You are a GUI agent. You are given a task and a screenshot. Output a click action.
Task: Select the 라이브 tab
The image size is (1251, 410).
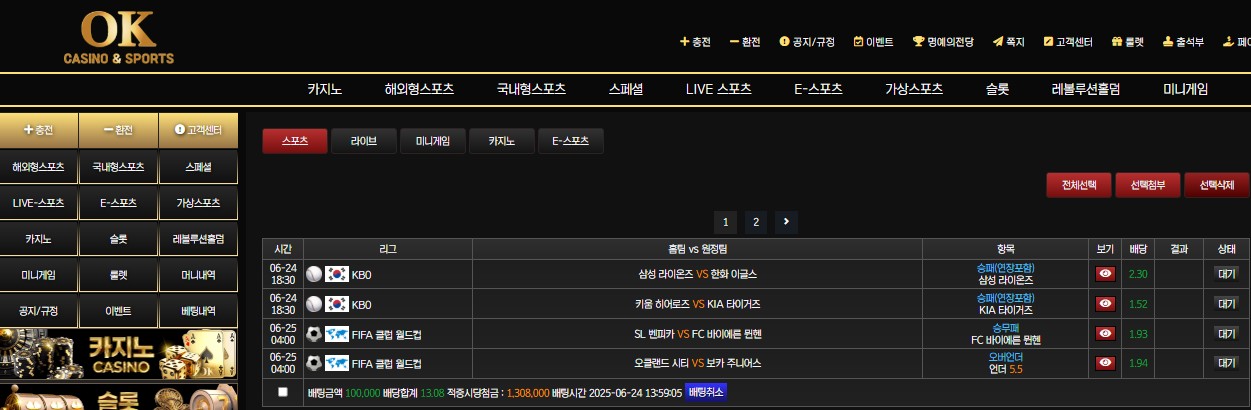[364, 141]
